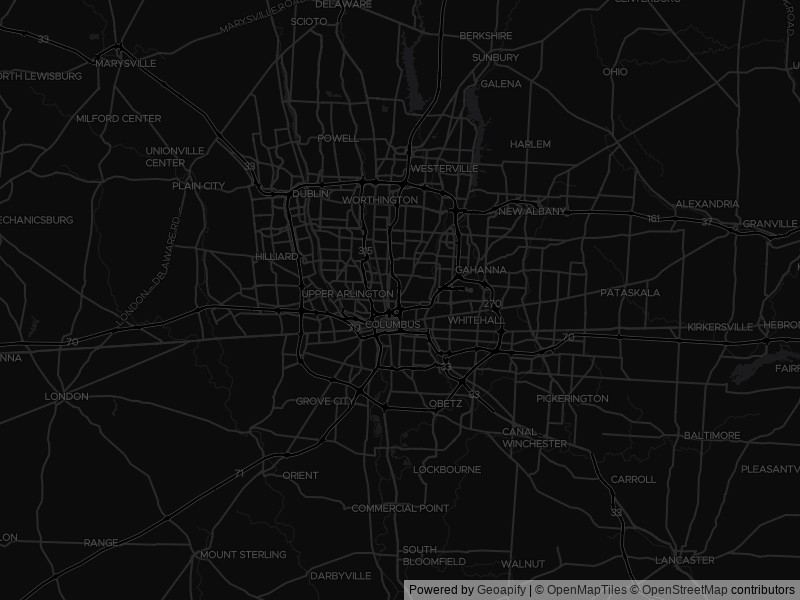Click the route 161 highway label
The height and width of the screenshot is (600, 800).
(x=654, y=218)
